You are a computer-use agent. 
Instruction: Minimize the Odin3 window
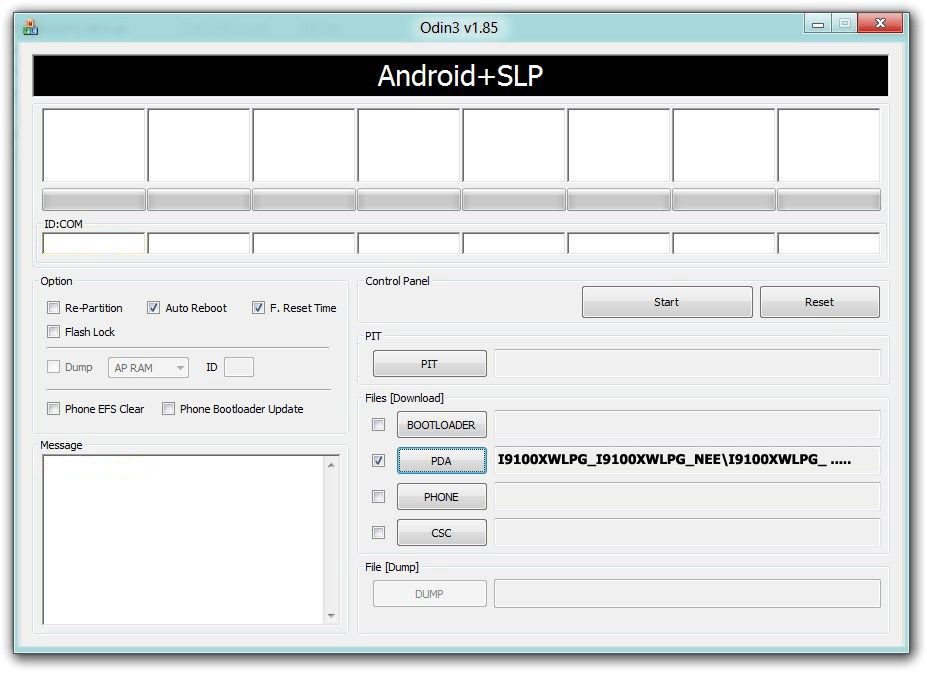(818, 24)
